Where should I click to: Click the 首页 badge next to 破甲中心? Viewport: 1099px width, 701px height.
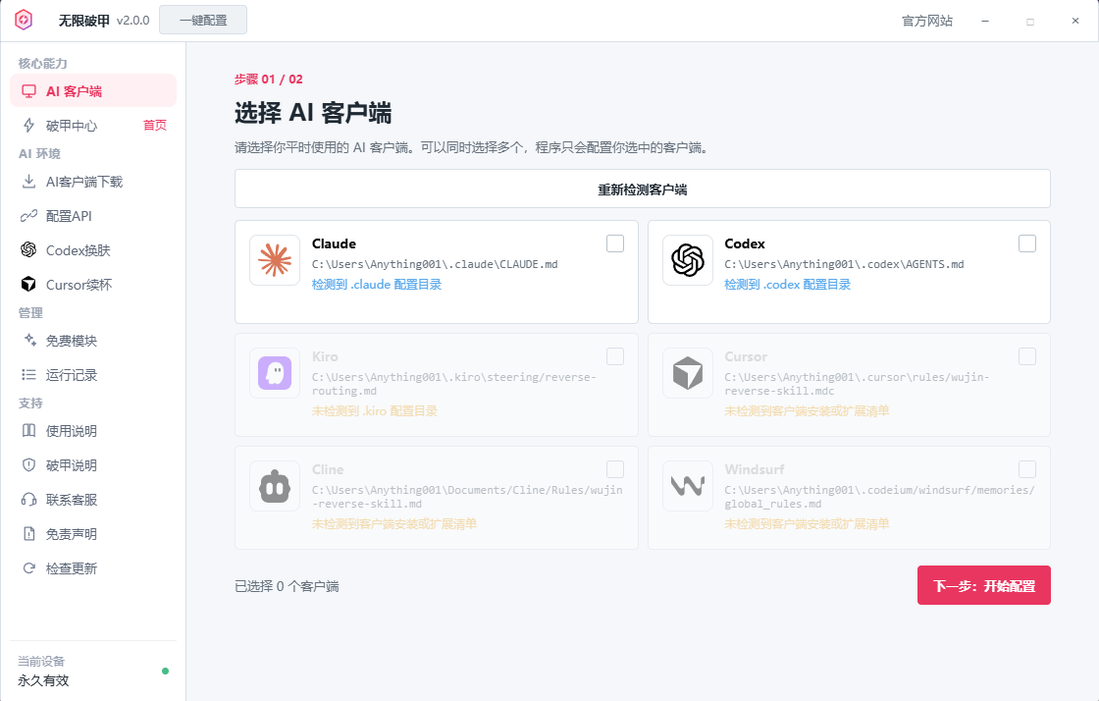coord(155,125)
